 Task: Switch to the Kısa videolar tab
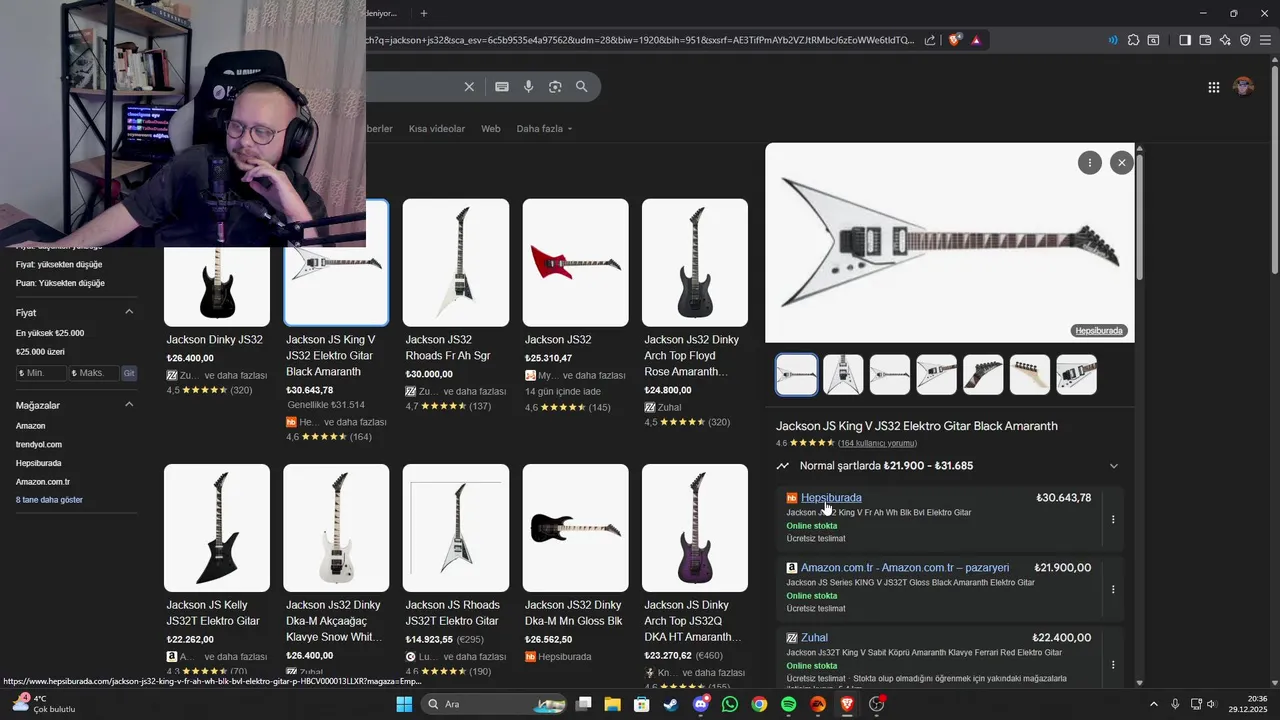[437, 128]
